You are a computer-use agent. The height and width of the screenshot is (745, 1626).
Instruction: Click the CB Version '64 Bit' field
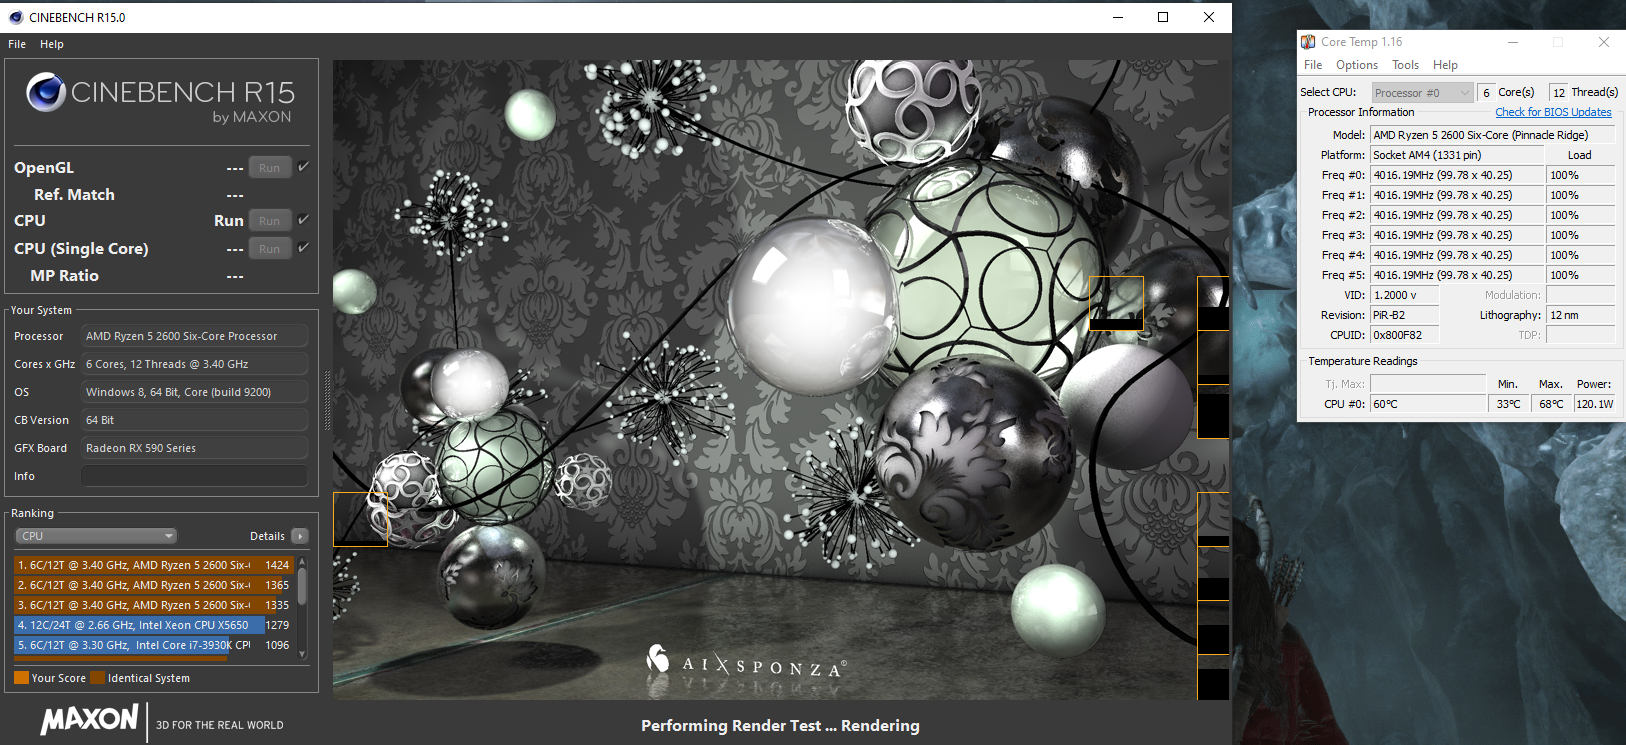[195, 420]
